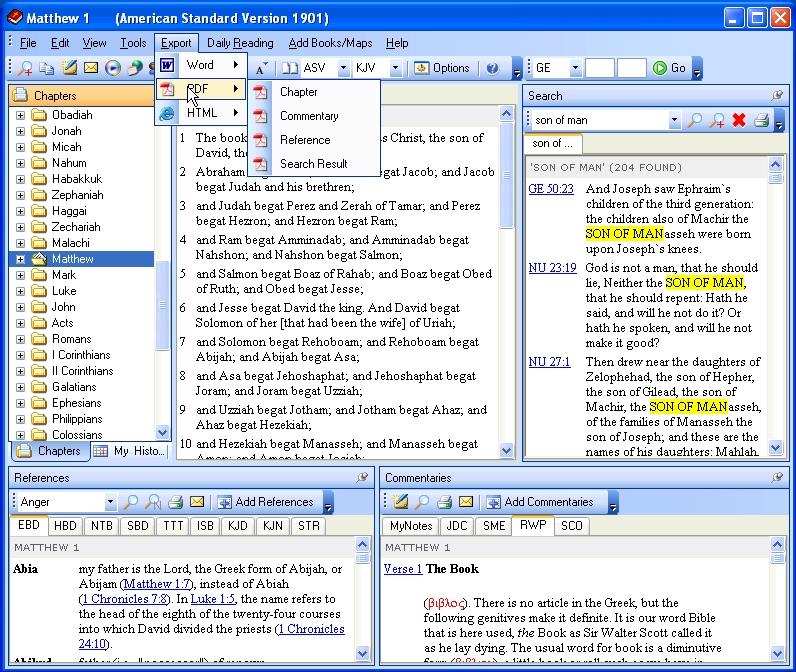Choose Commentary in PDF export submenu

pyautogui.click(x=314, y=116)
